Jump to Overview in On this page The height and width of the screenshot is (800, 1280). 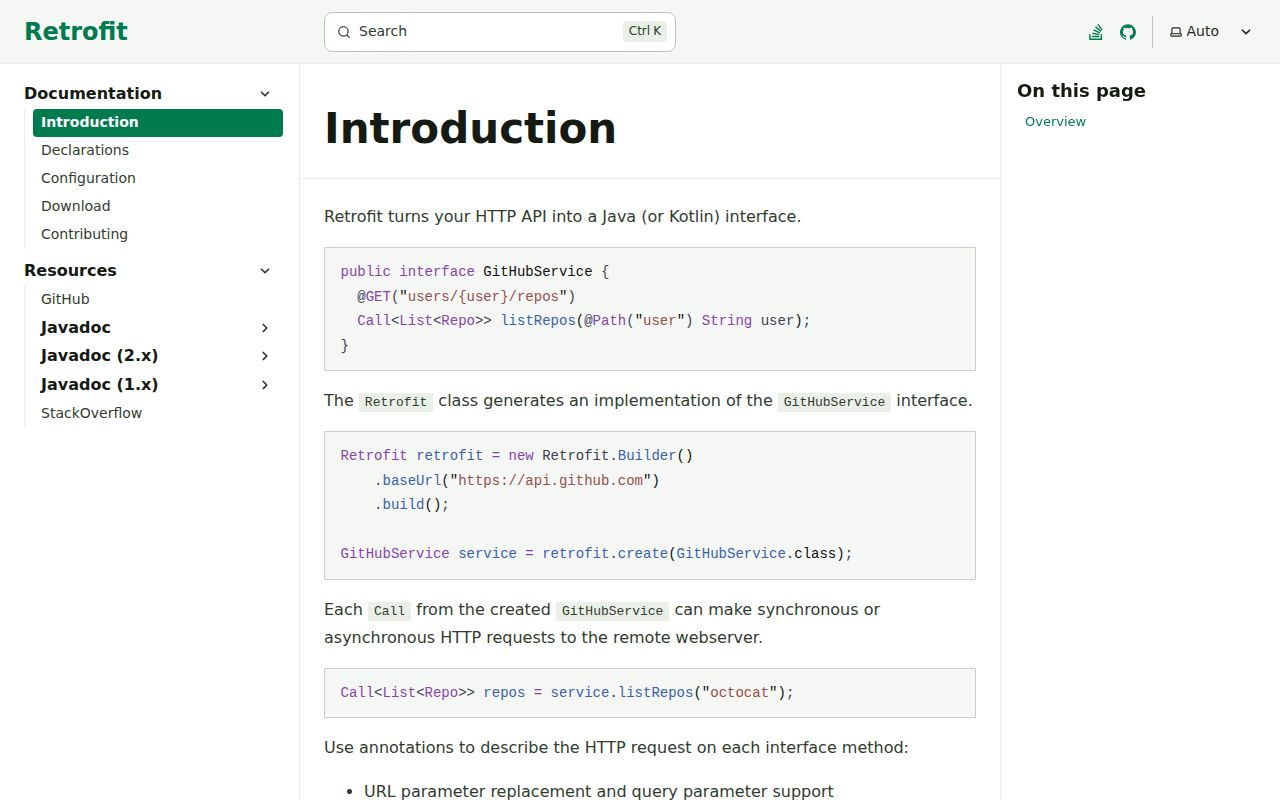[x=1055, y=122]
